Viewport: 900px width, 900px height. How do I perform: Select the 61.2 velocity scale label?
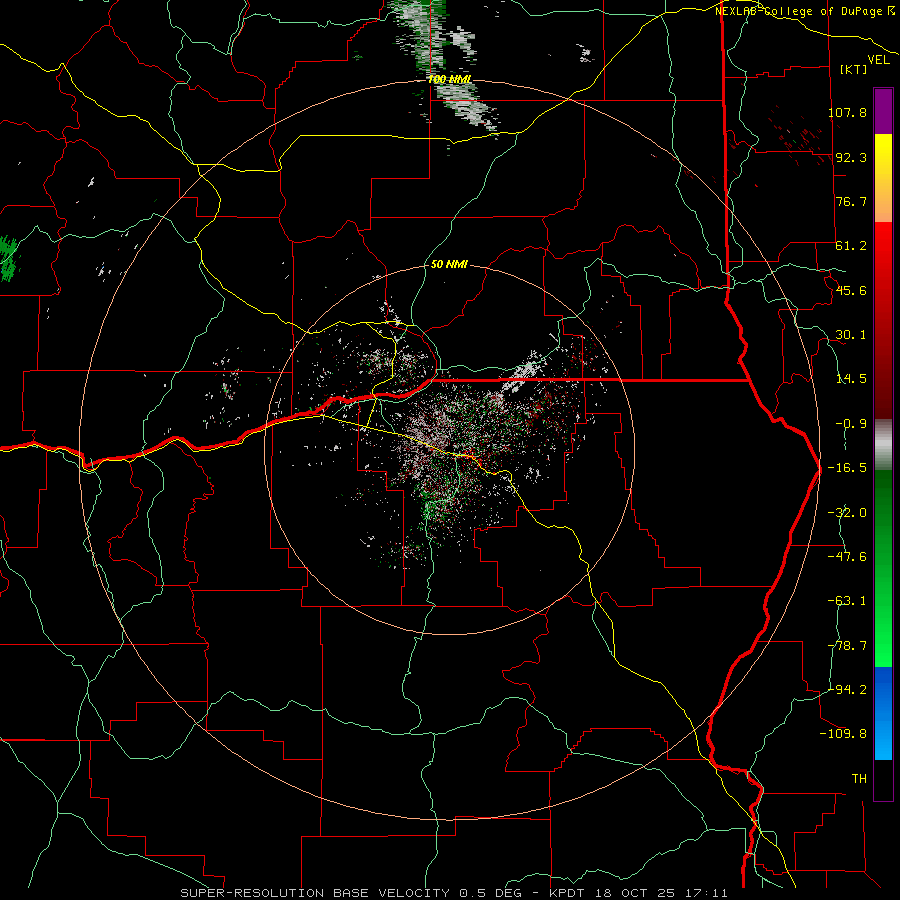(x=851, y=246)
